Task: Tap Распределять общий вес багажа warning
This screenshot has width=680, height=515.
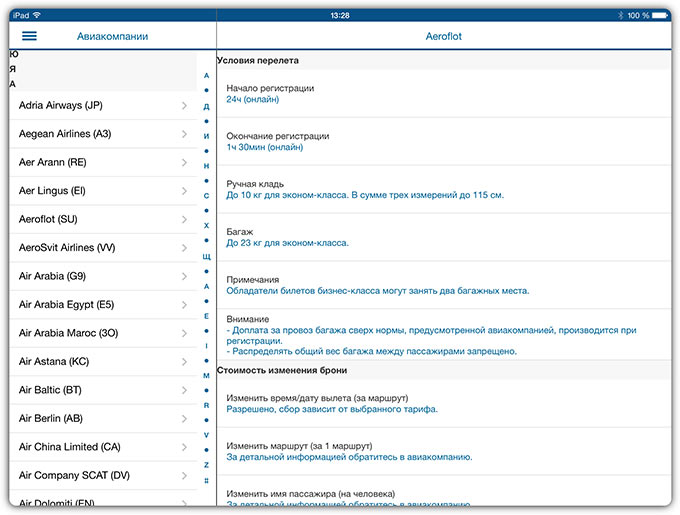Action: click(372, 351)
